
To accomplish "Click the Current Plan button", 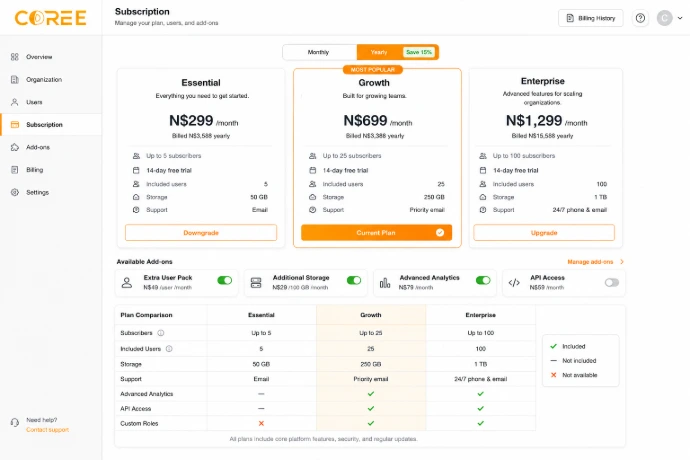I will [376, 232].
